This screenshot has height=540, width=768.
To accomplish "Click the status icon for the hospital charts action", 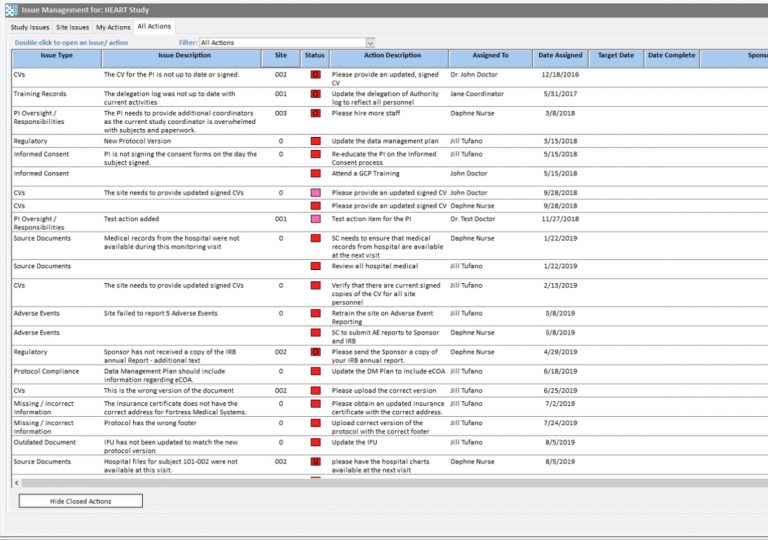I will 315,462.
